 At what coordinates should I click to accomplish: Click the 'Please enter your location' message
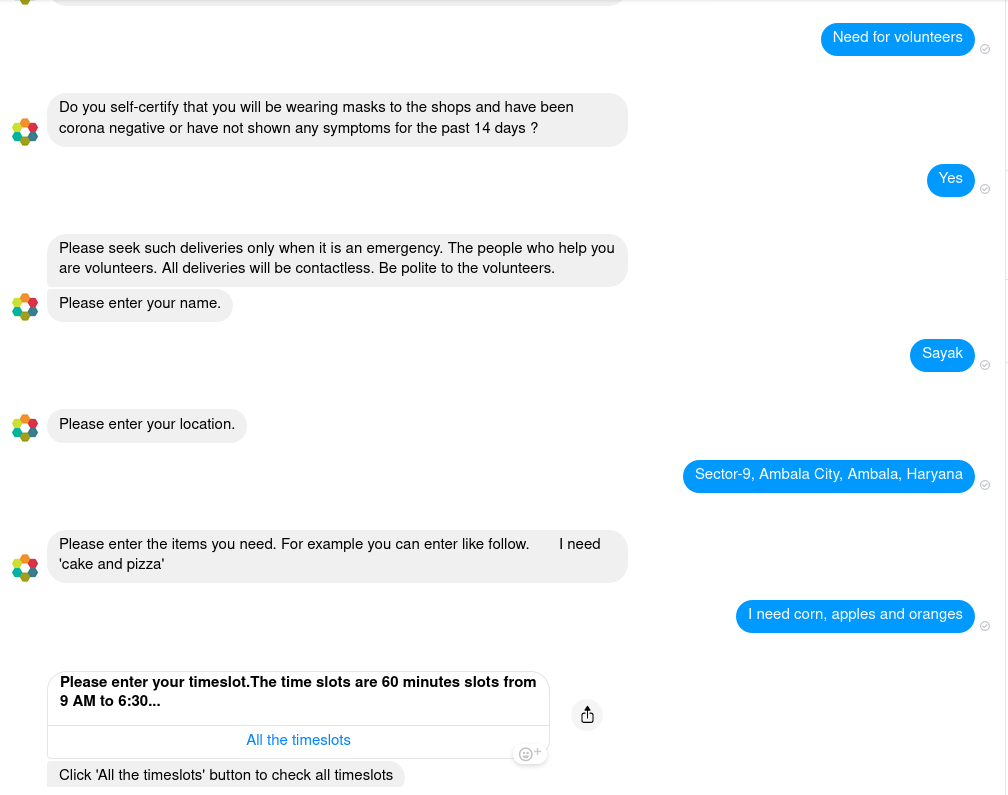click(x=147, y=425)
